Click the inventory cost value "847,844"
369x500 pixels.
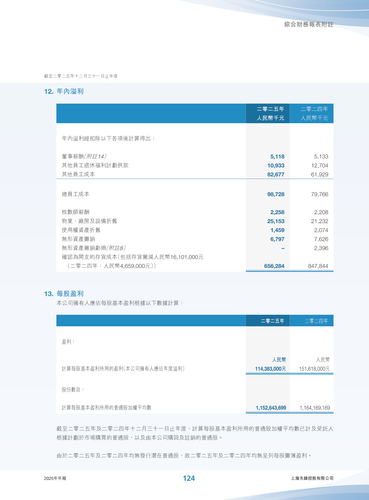pyautogui.click(x=318, y=266)
